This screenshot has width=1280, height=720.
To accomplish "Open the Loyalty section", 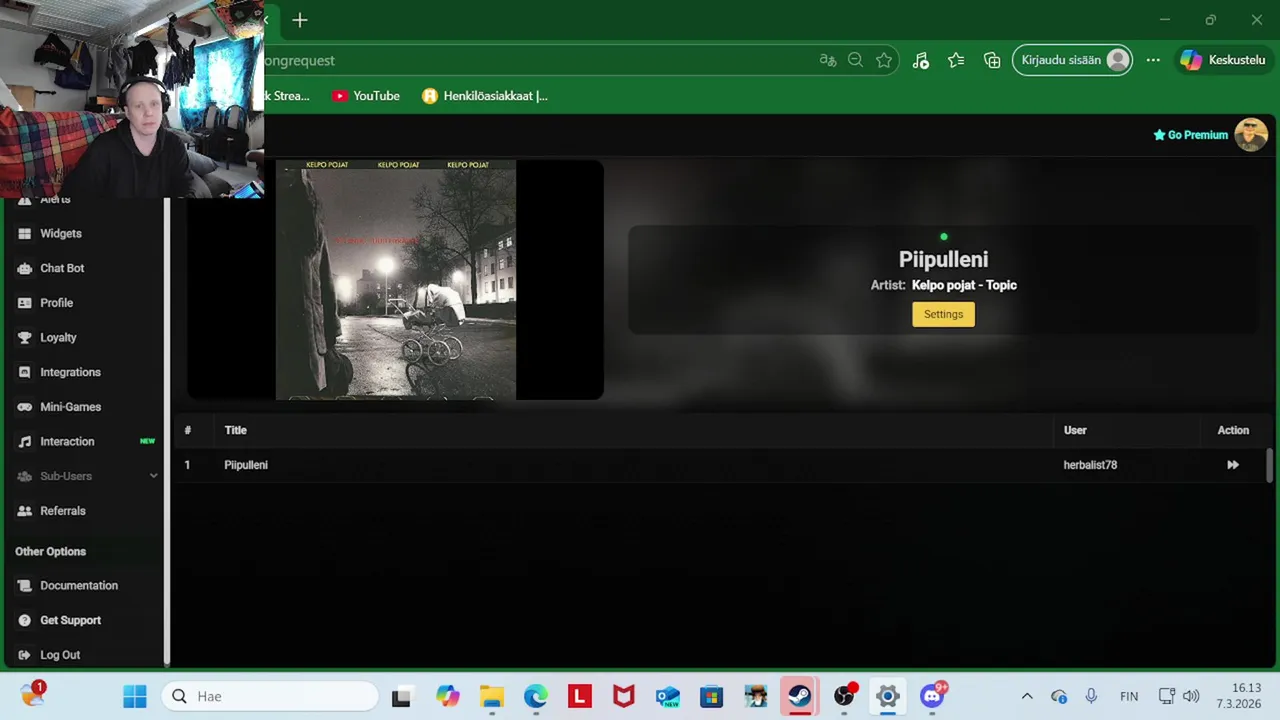I will click(x=58, y=337).
